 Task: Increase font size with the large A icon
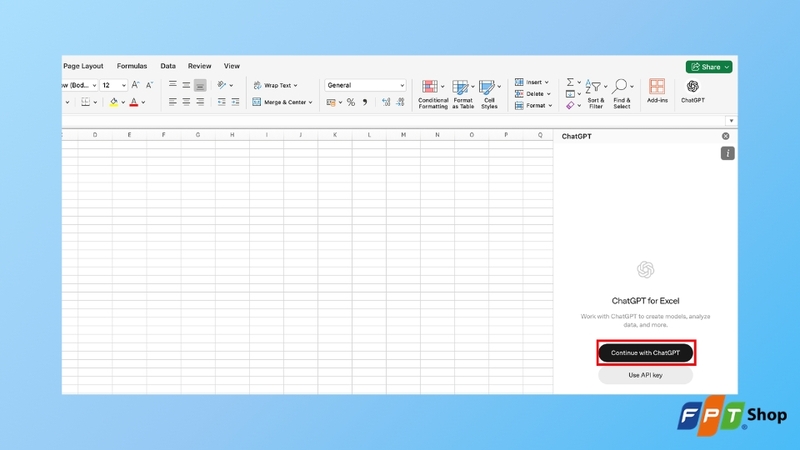click(135, 85)
